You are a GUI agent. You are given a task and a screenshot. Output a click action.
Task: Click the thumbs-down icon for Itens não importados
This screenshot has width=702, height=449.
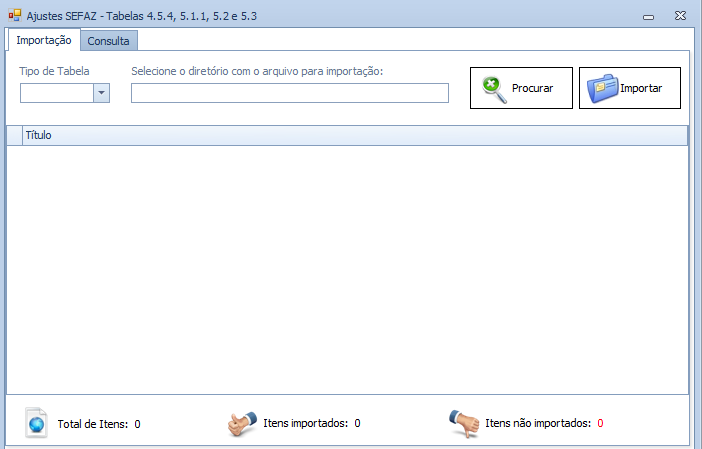pyautogui.click(x=464, y=423)
